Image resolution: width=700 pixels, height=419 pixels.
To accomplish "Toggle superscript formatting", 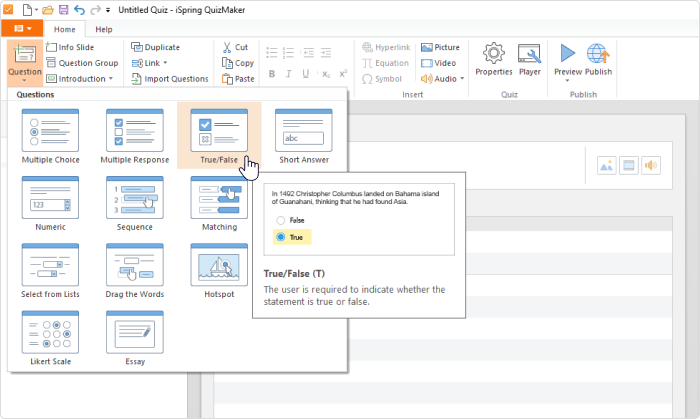I will coord(343,74).
